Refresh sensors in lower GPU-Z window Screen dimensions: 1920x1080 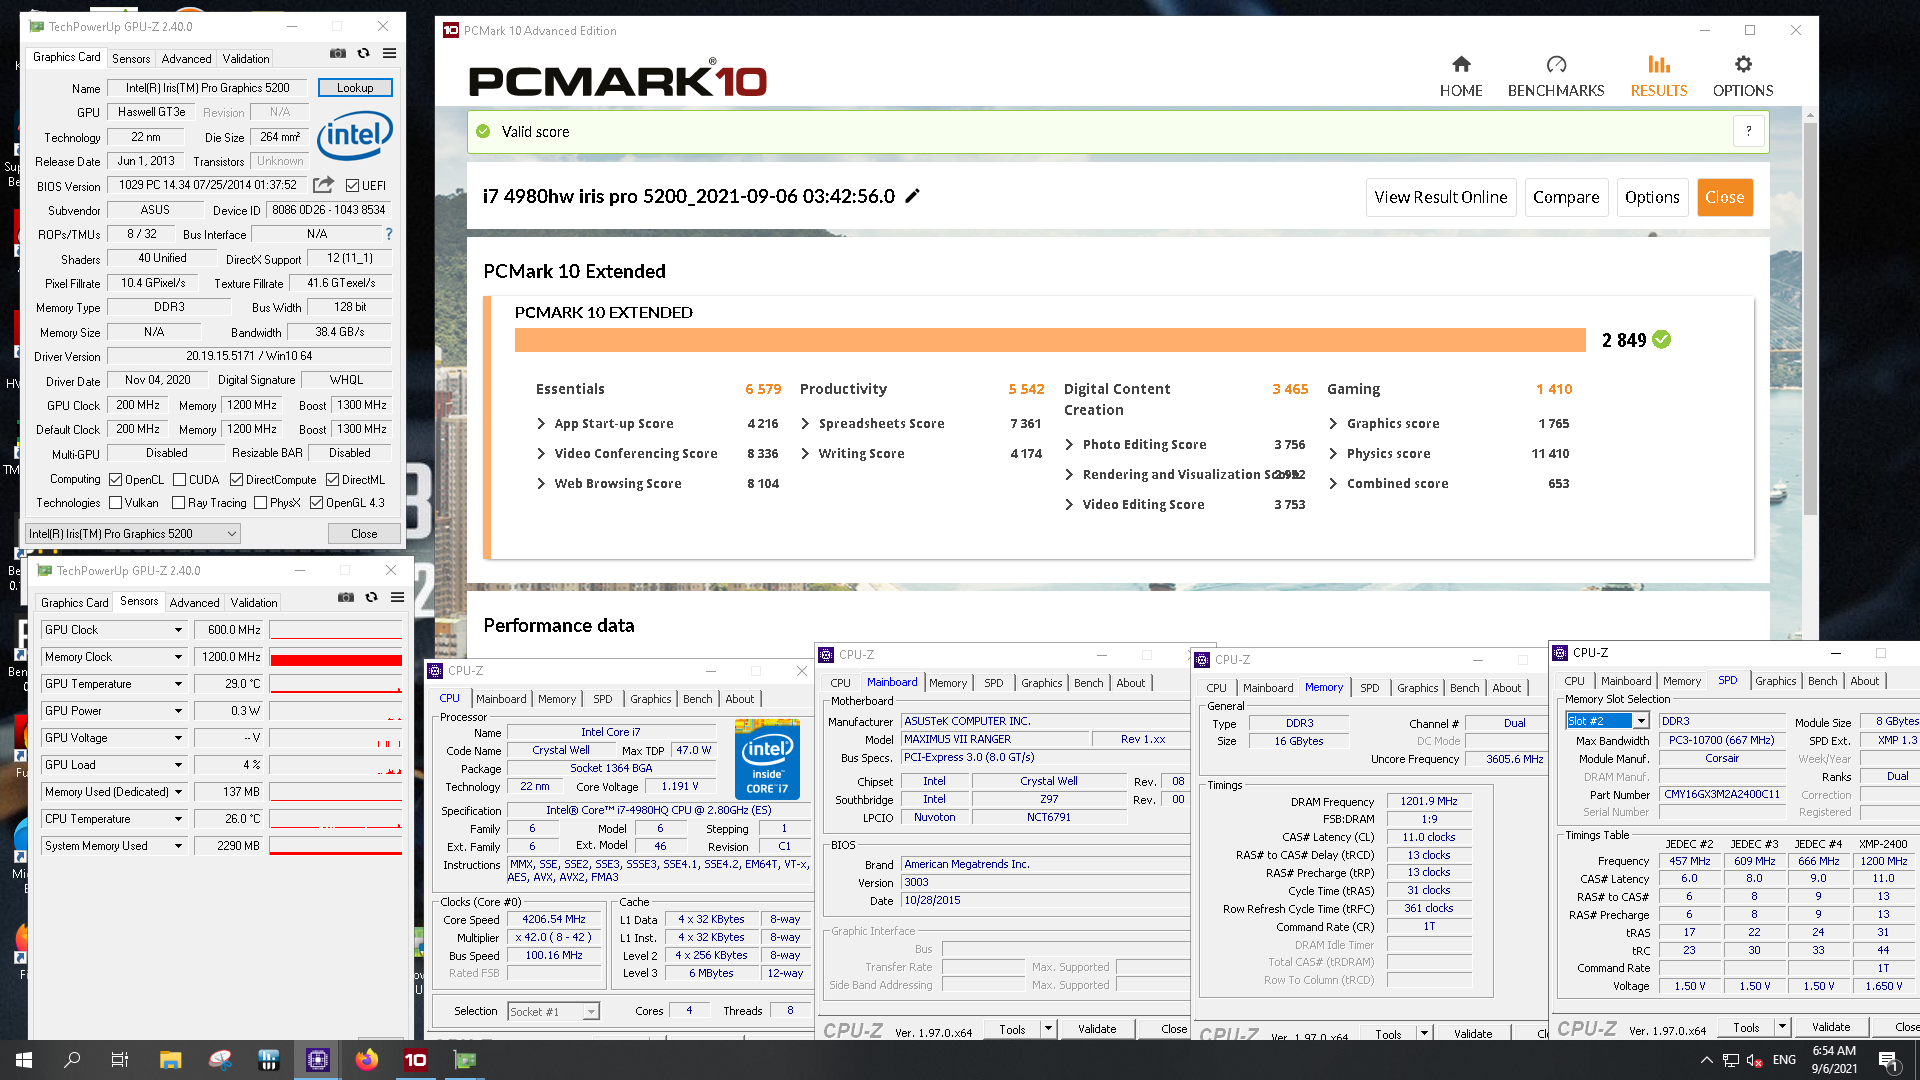pyautogui.click(x=372, y=597)
